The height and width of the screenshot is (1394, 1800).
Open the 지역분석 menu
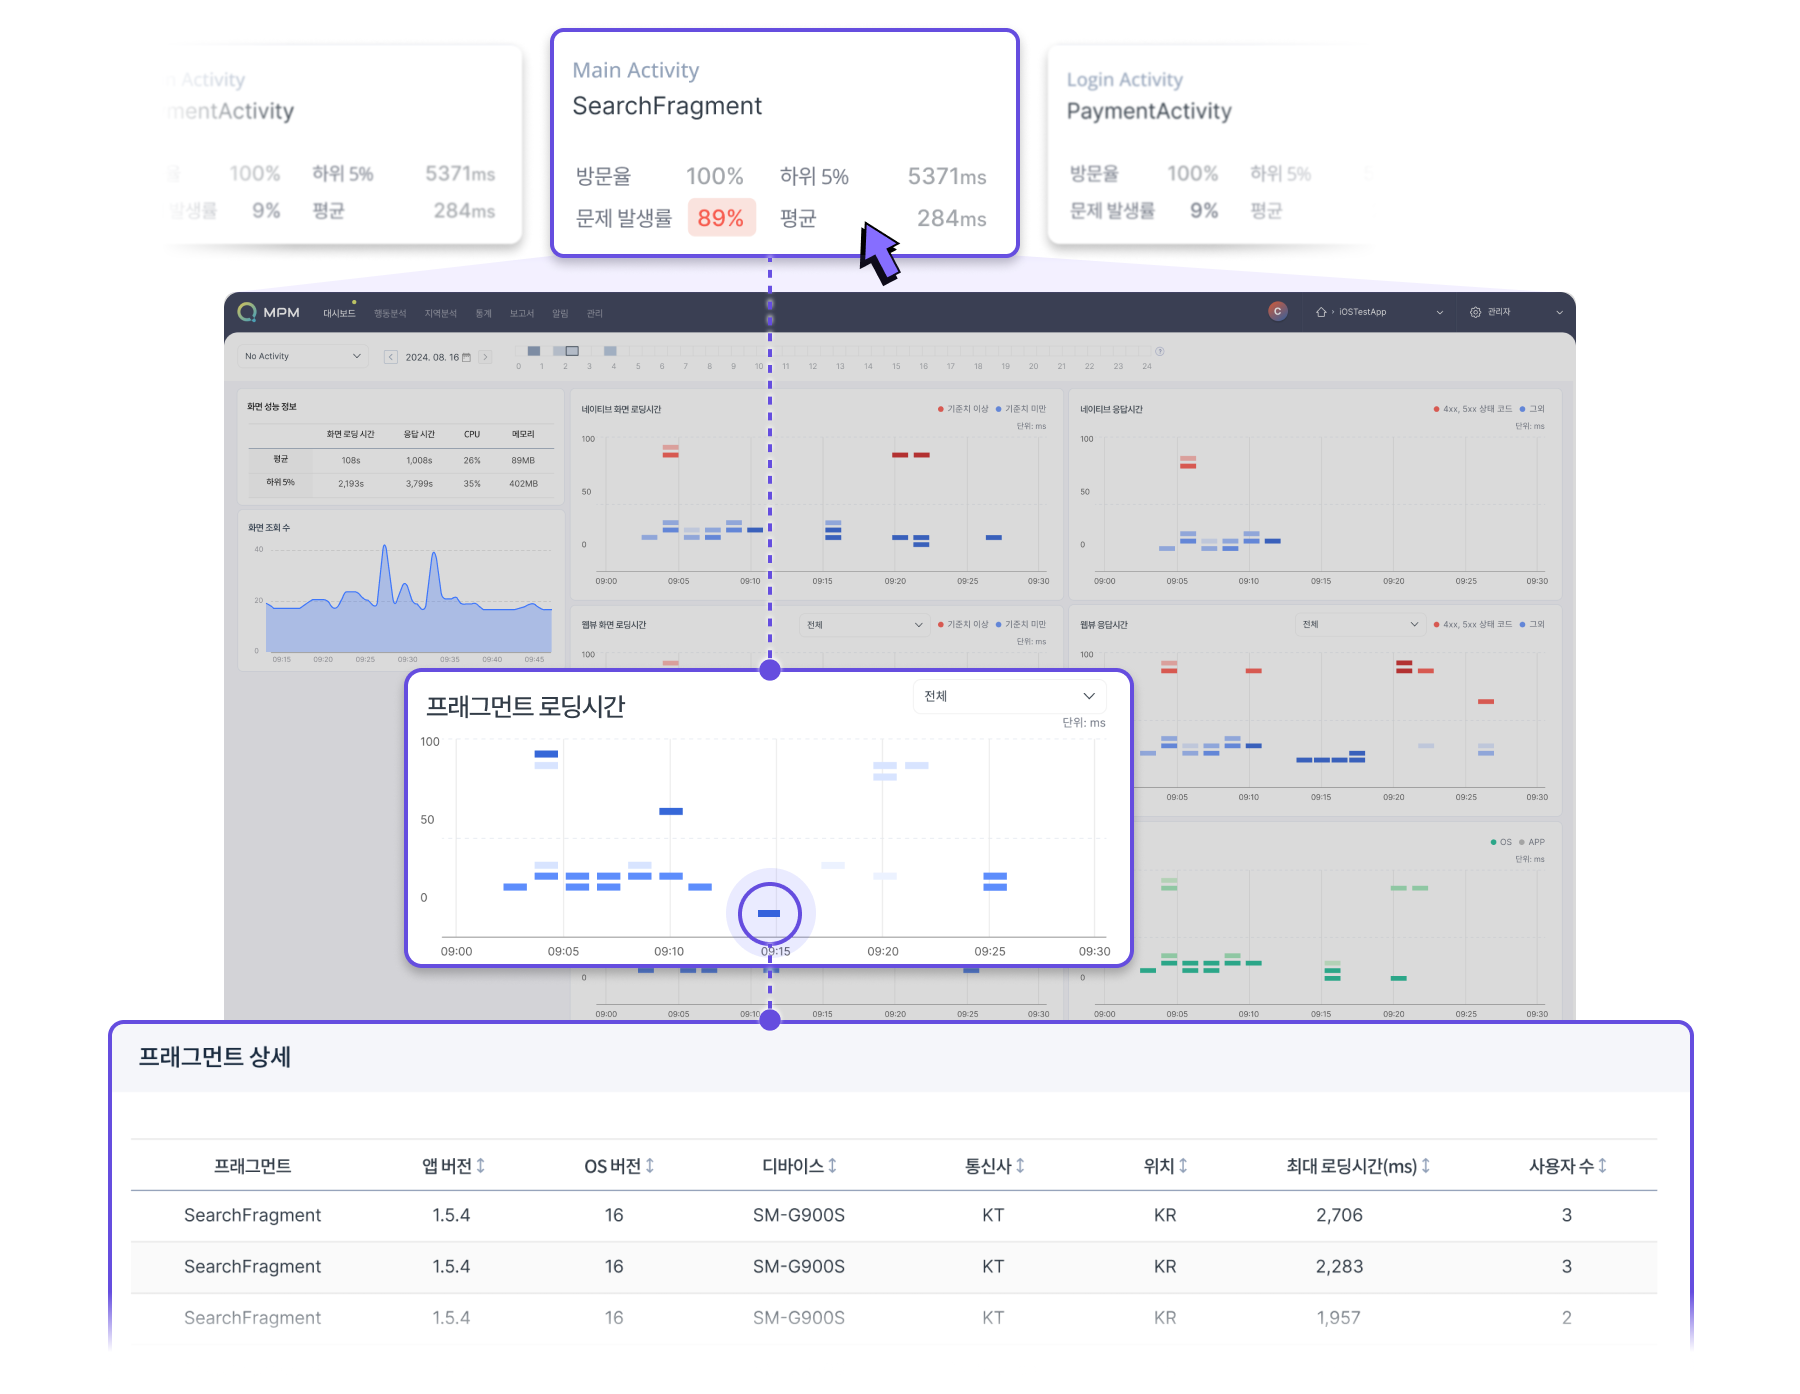[440, 313]
